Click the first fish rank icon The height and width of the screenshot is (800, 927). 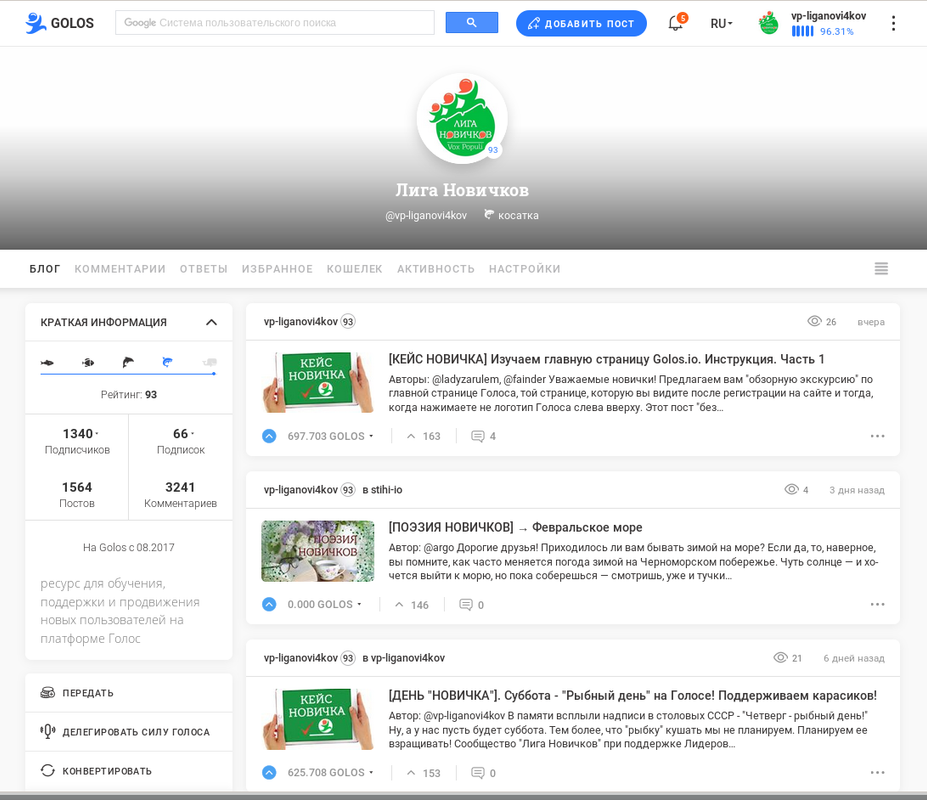click(x=47, y=362)
